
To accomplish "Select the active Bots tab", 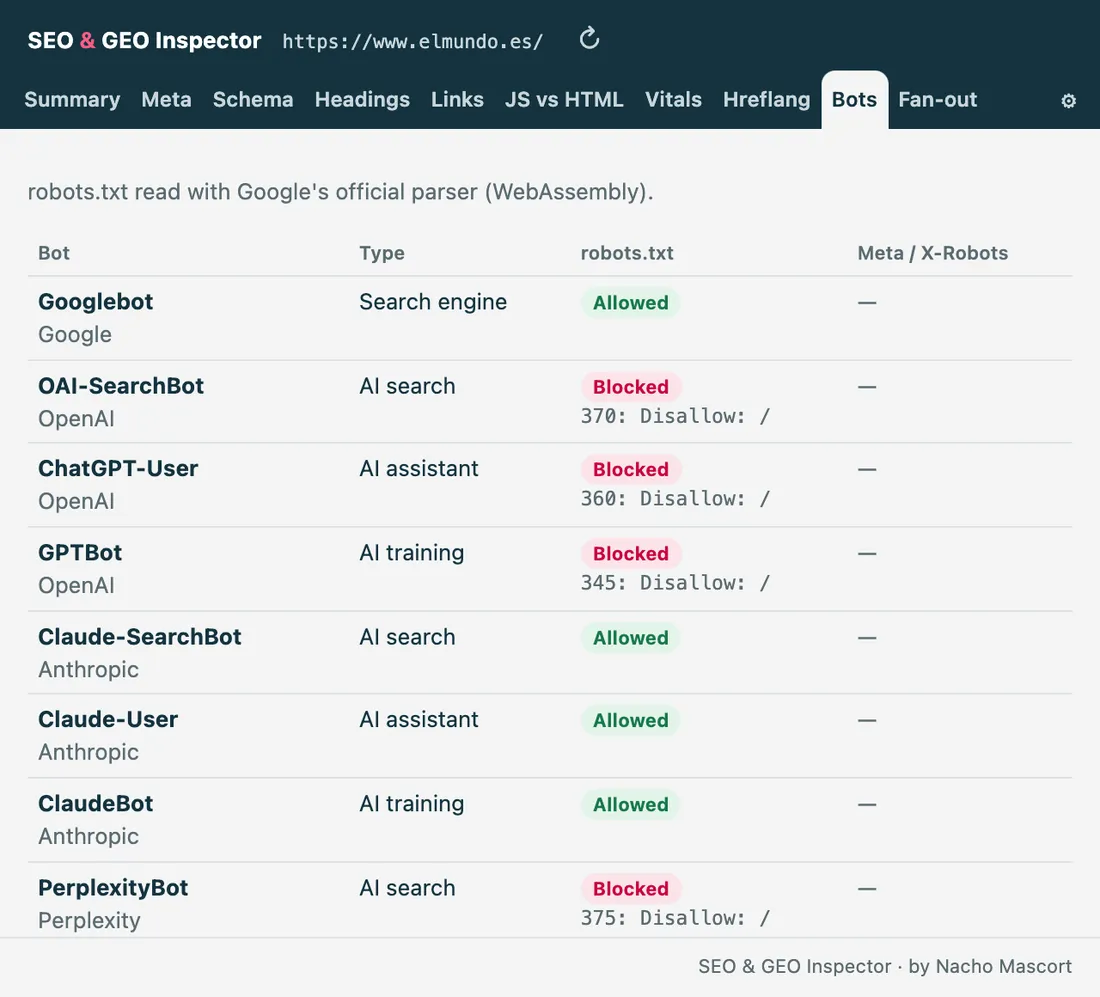I will 854,100.
